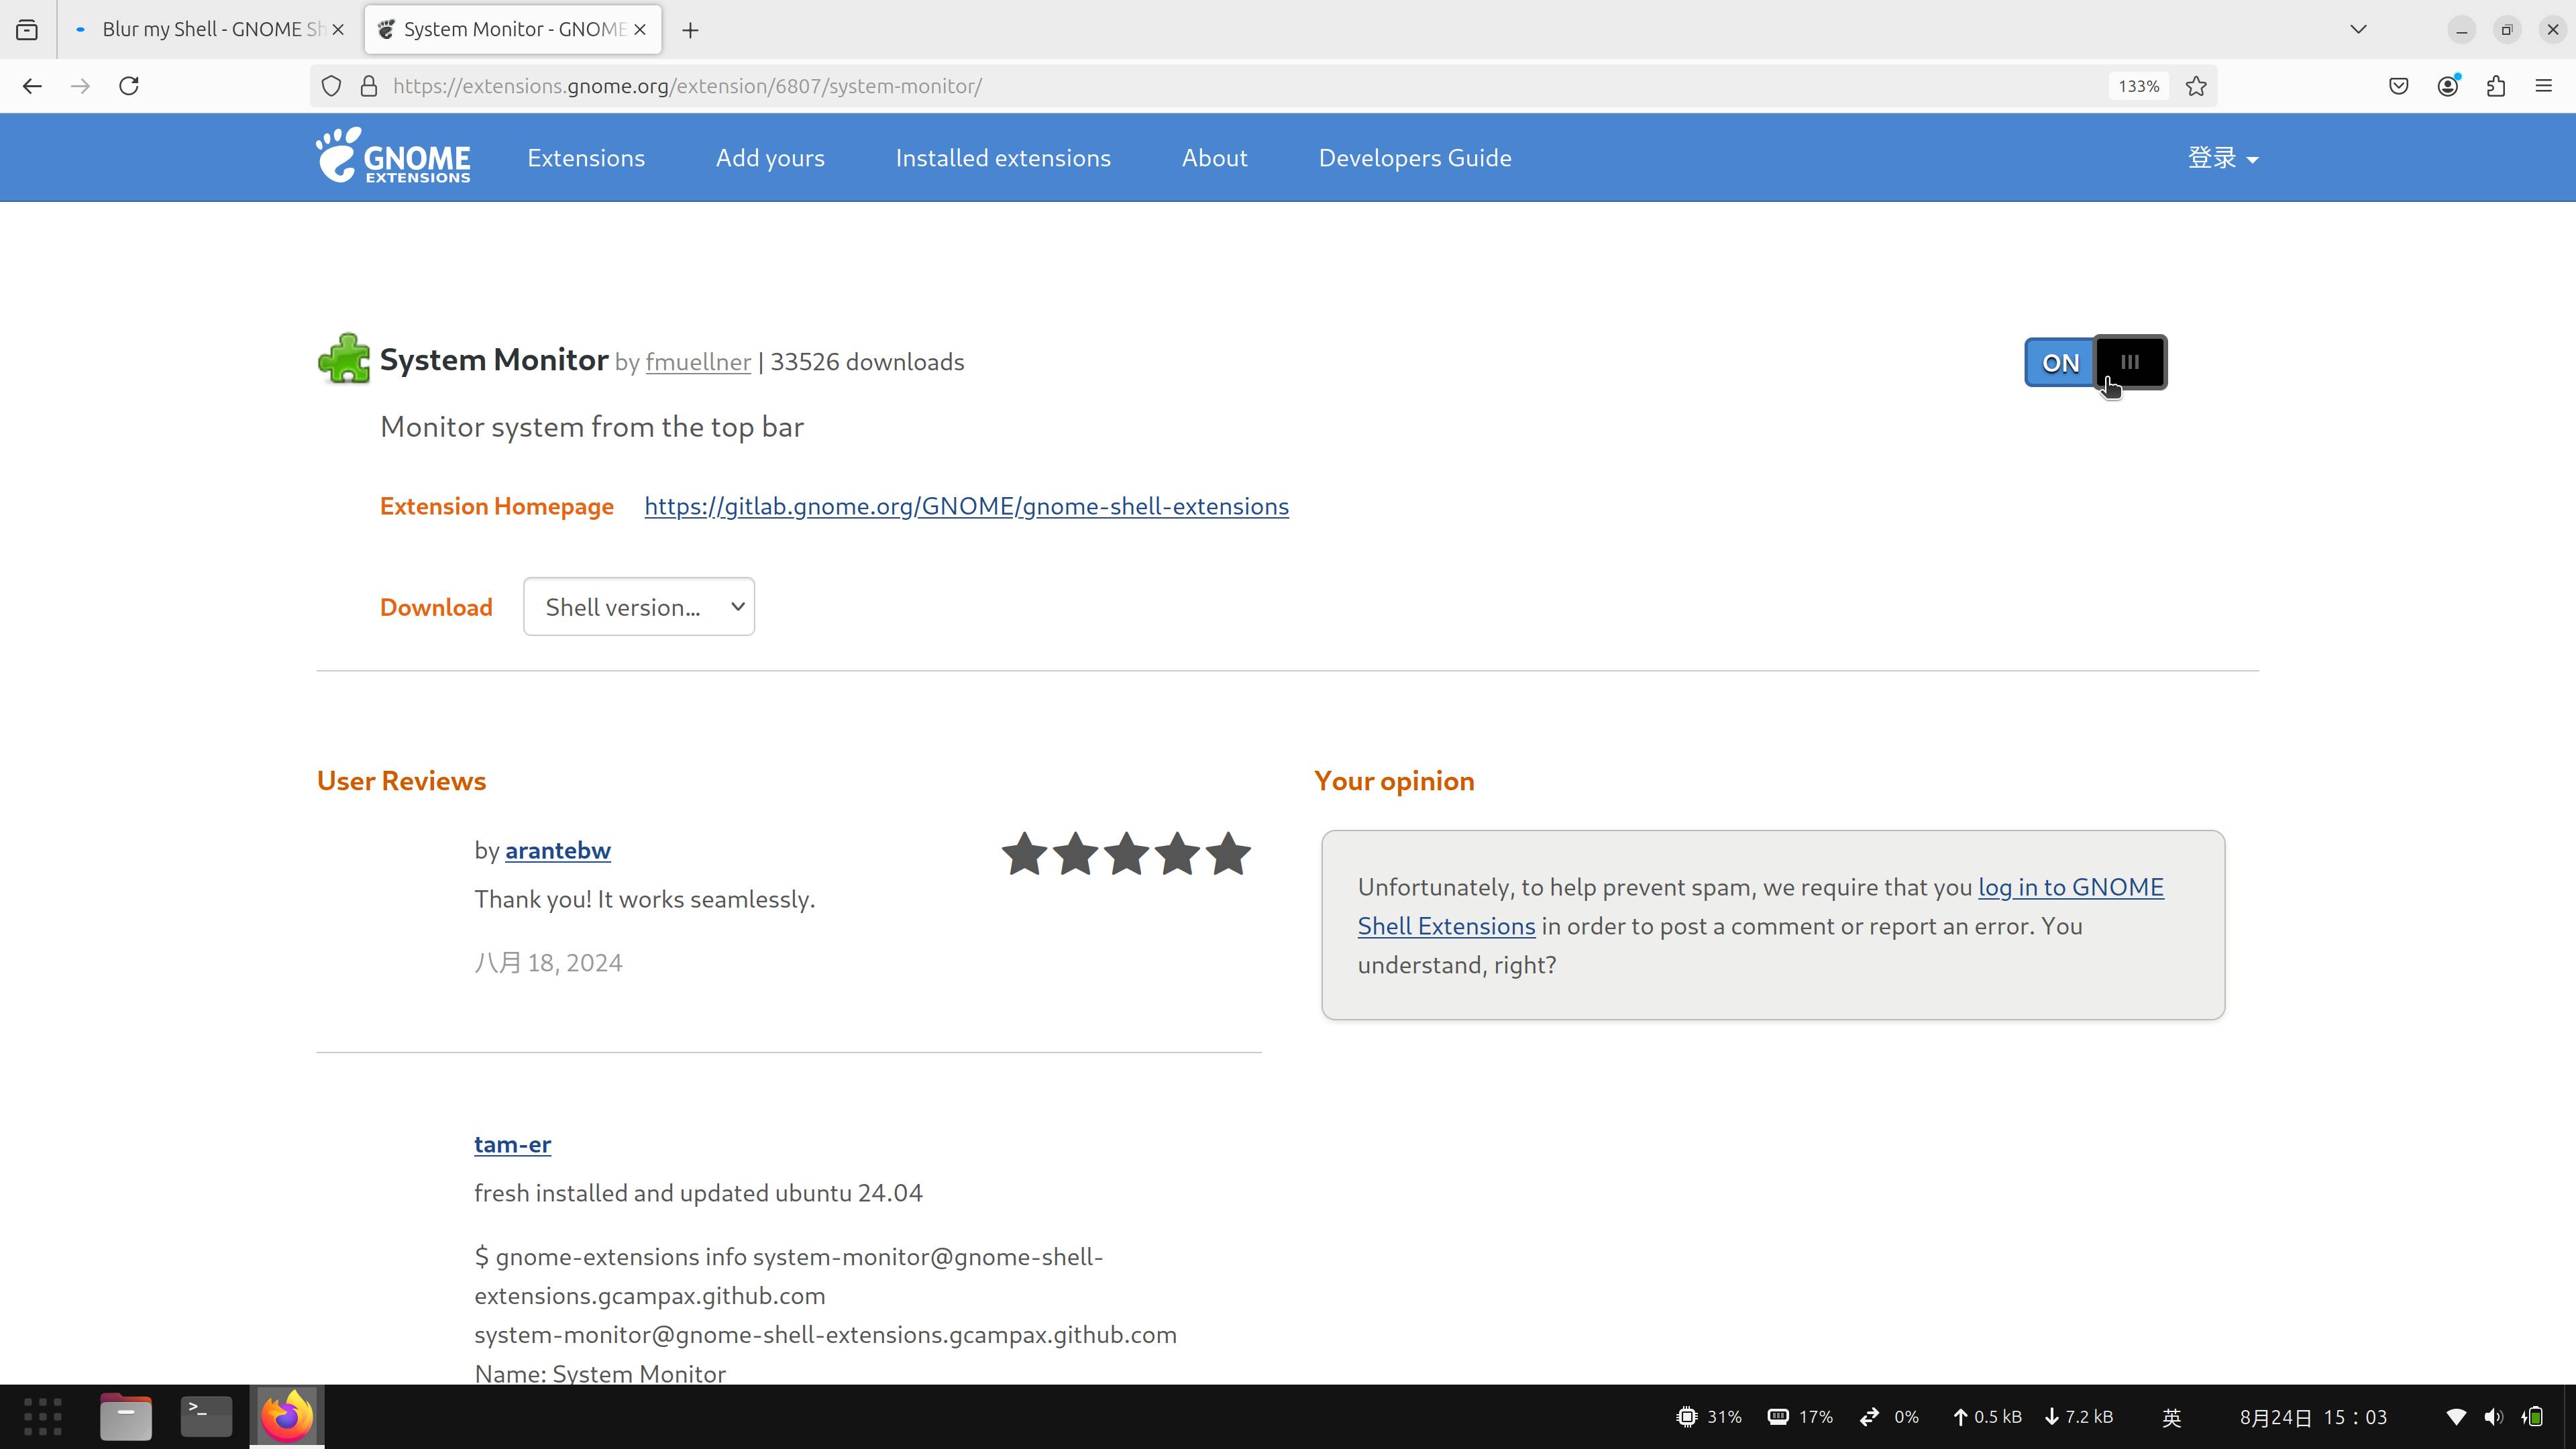Bookmark this page with the star icon
The width and height of the screenshot is (2576, 1449).
pyautogui.click(x=2196, y=86)
